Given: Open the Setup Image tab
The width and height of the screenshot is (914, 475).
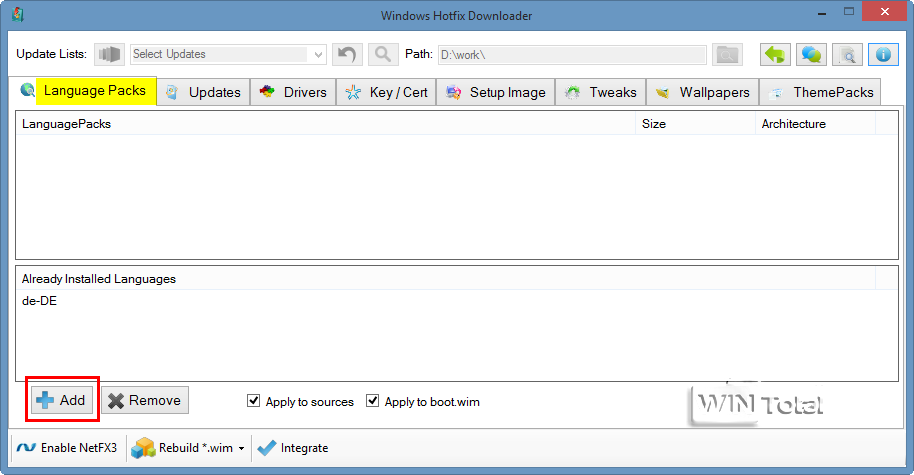Looking at the screenshot, I should click(x=495, y=92).
